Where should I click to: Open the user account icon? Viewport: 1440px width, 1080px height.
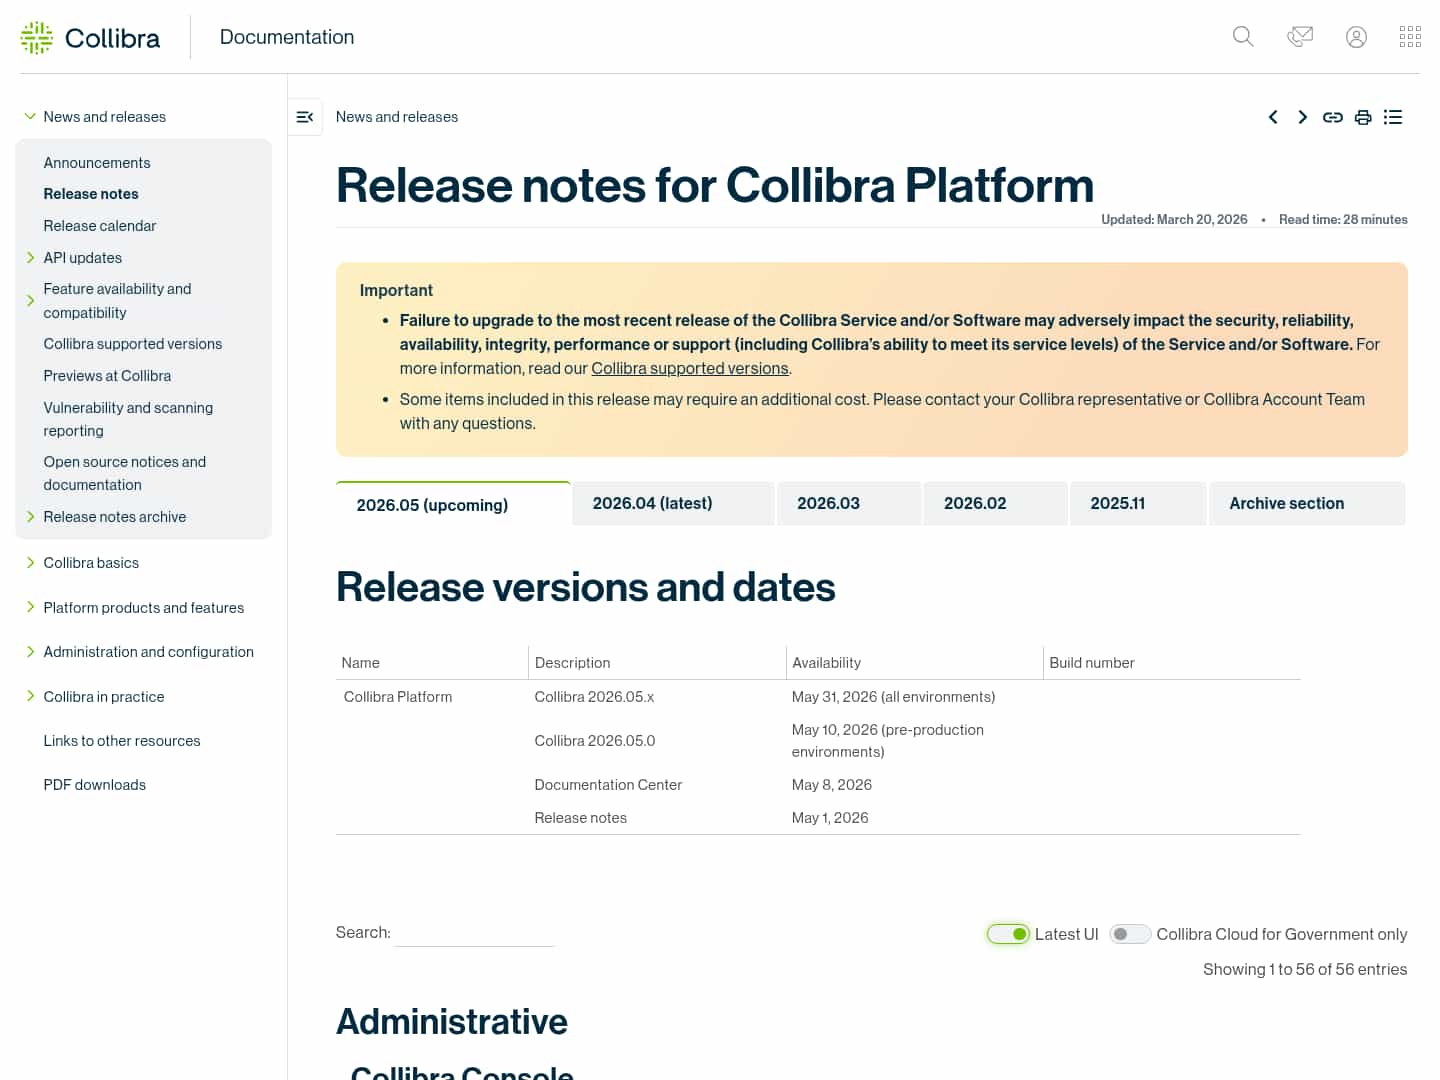(x=1356, y=37)
